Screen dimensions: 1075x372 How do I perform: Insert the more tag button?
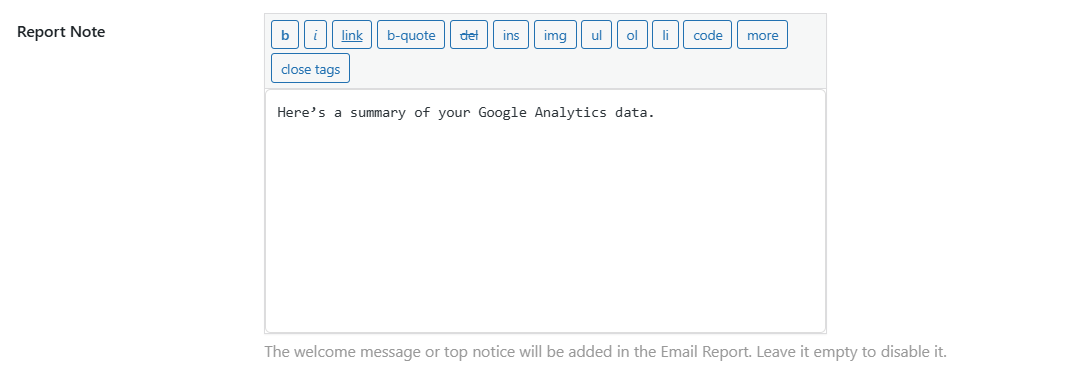[x=762, y=35]
